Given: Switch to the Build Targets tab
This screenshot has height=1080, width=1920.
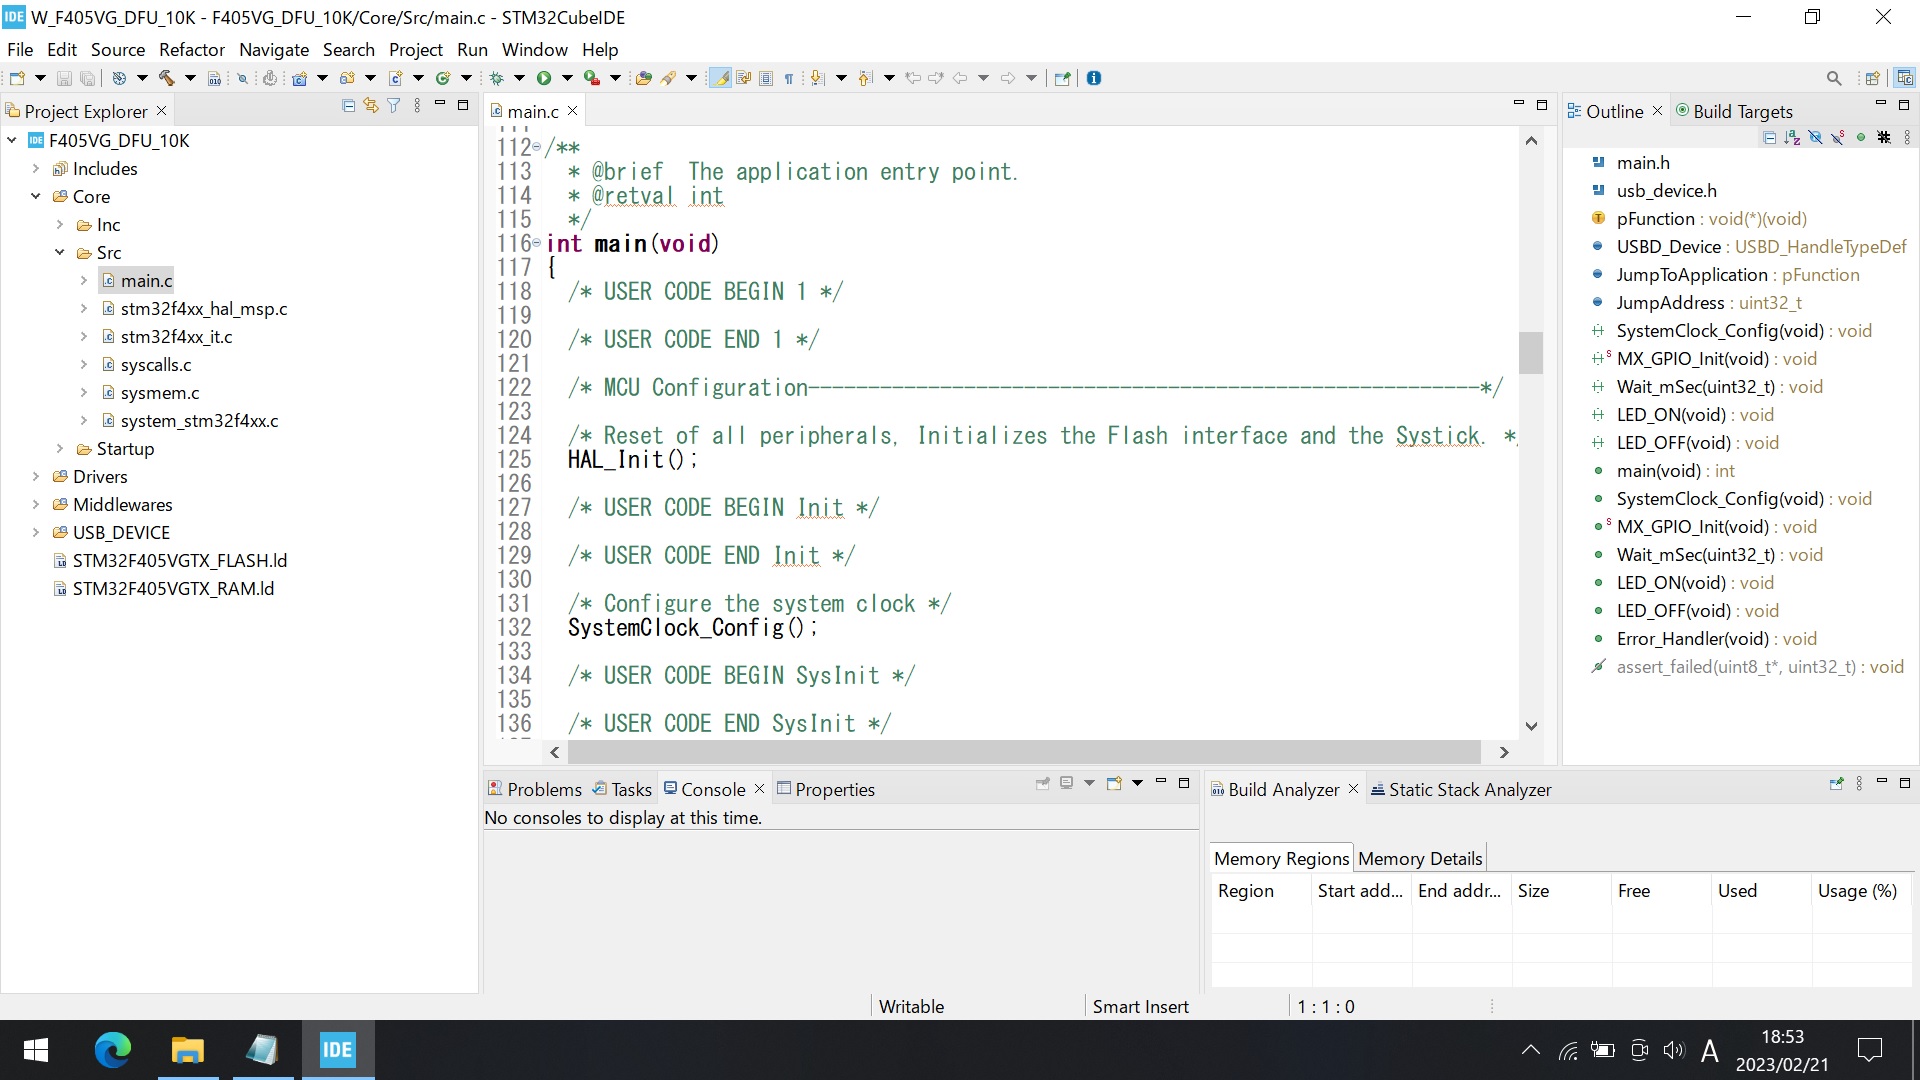Looking at the screenshot, I should pyautogui.click(x=1734, y=111).
